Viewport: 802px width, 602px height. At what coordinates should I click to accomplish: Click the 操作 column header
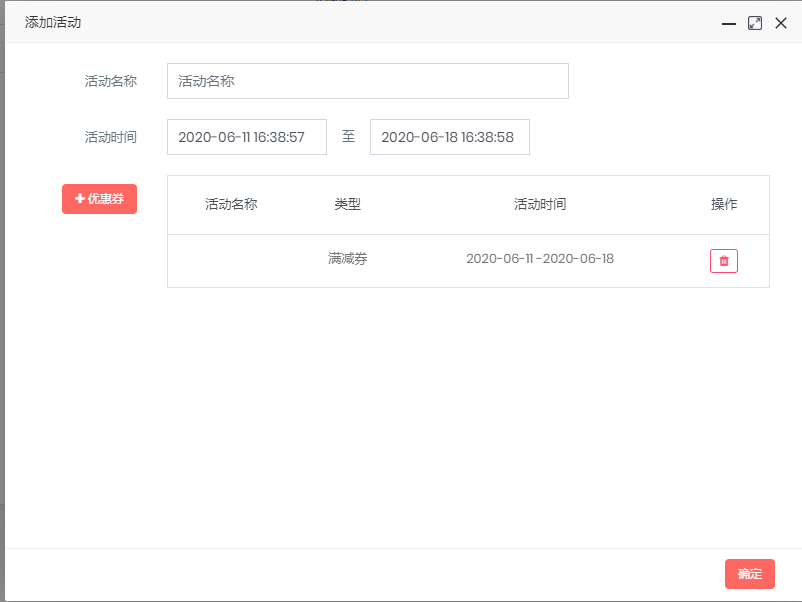coord(724,204)
